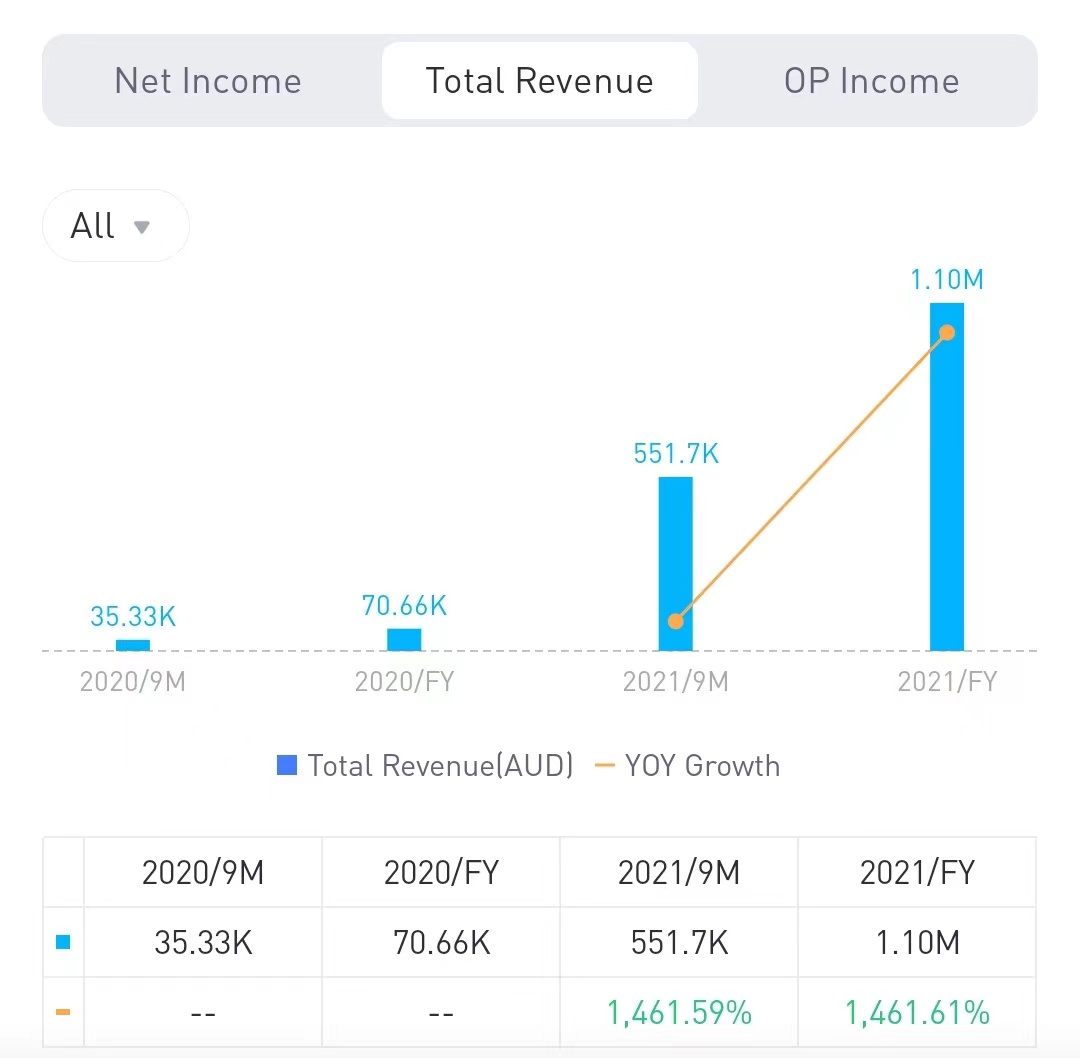The image size is (1080, 1058).
Task: Switch to the Net Income tab
Action: (208, 81)
